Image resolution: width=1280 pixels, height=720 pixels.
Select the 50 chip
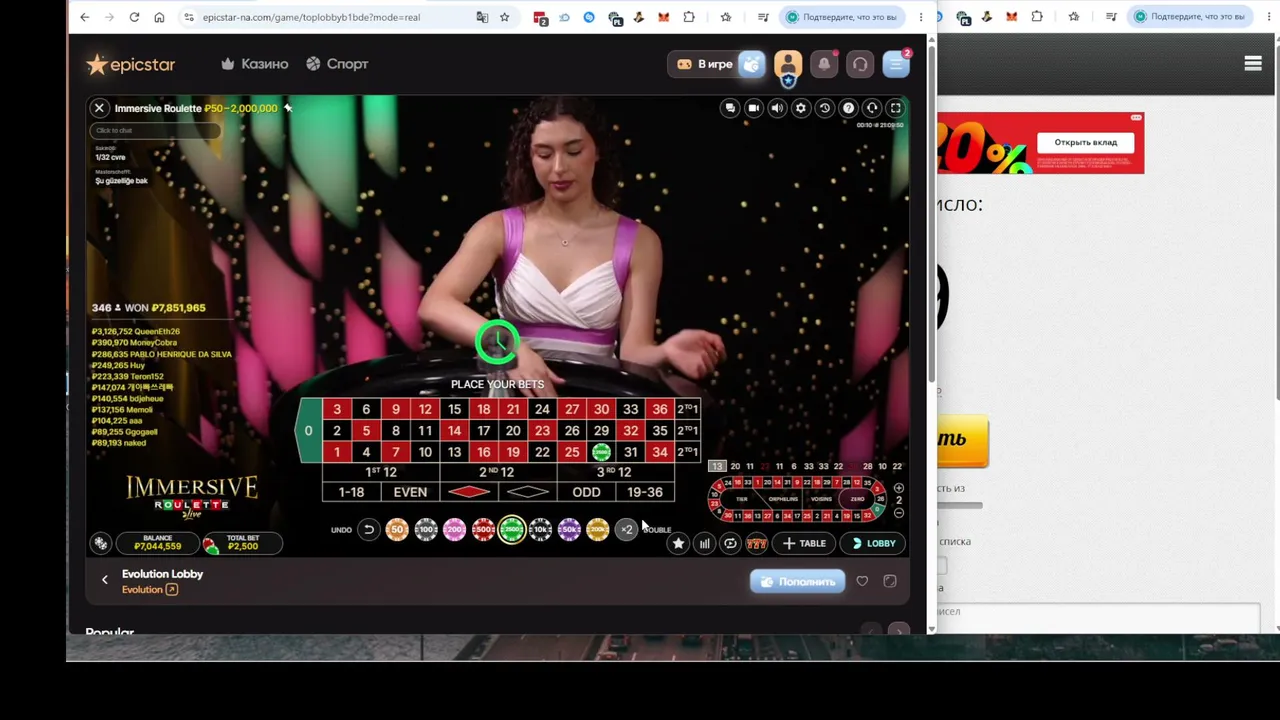tap(397, 530)
